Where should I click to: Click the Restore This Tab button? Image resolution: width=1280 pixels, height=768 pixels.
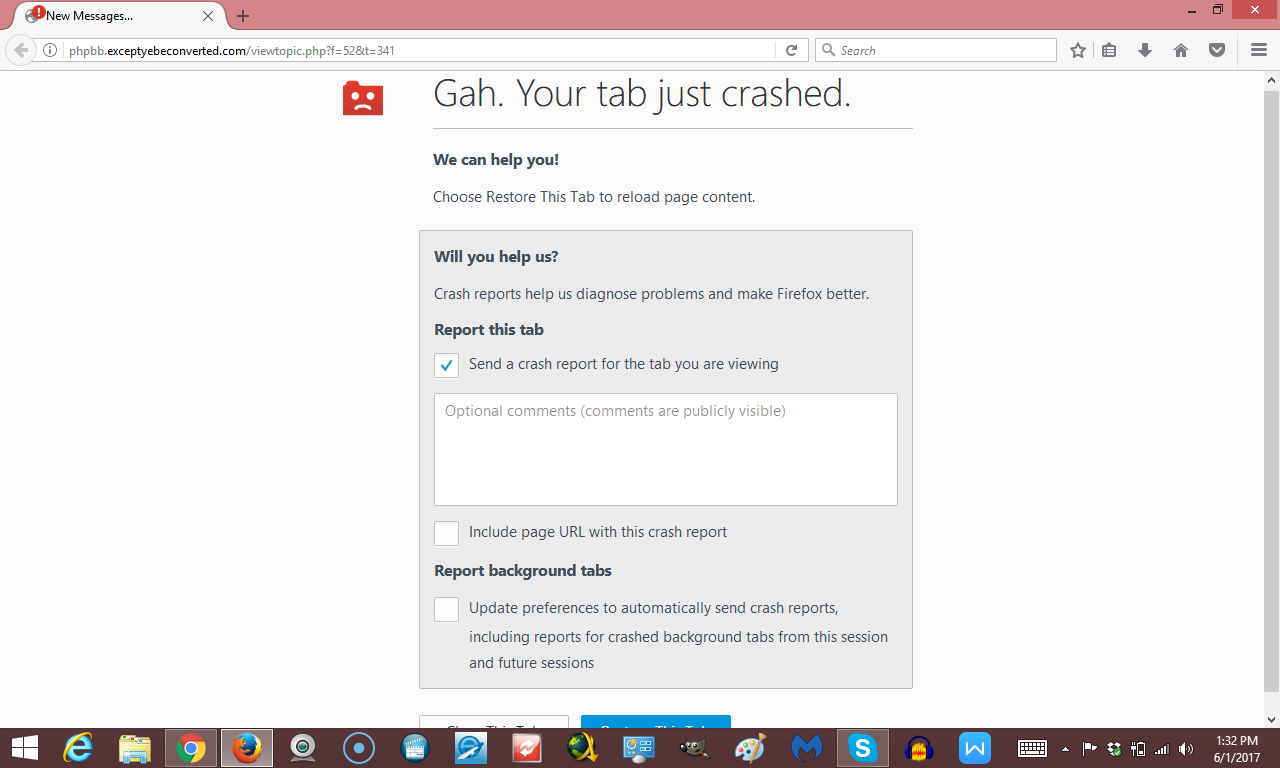pyautogui.click(x=655, y=723)
